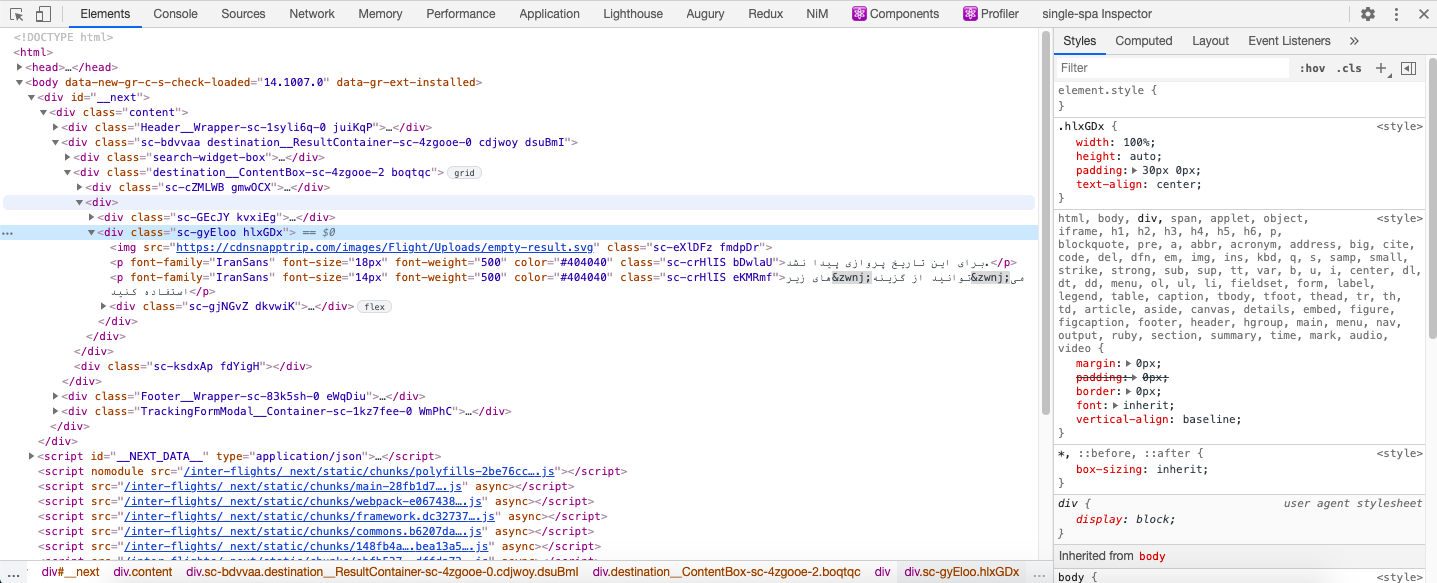
Task: Select div.sc-gyEloo.hlxGDx breadcrumb item
Action: click(962, 572)
